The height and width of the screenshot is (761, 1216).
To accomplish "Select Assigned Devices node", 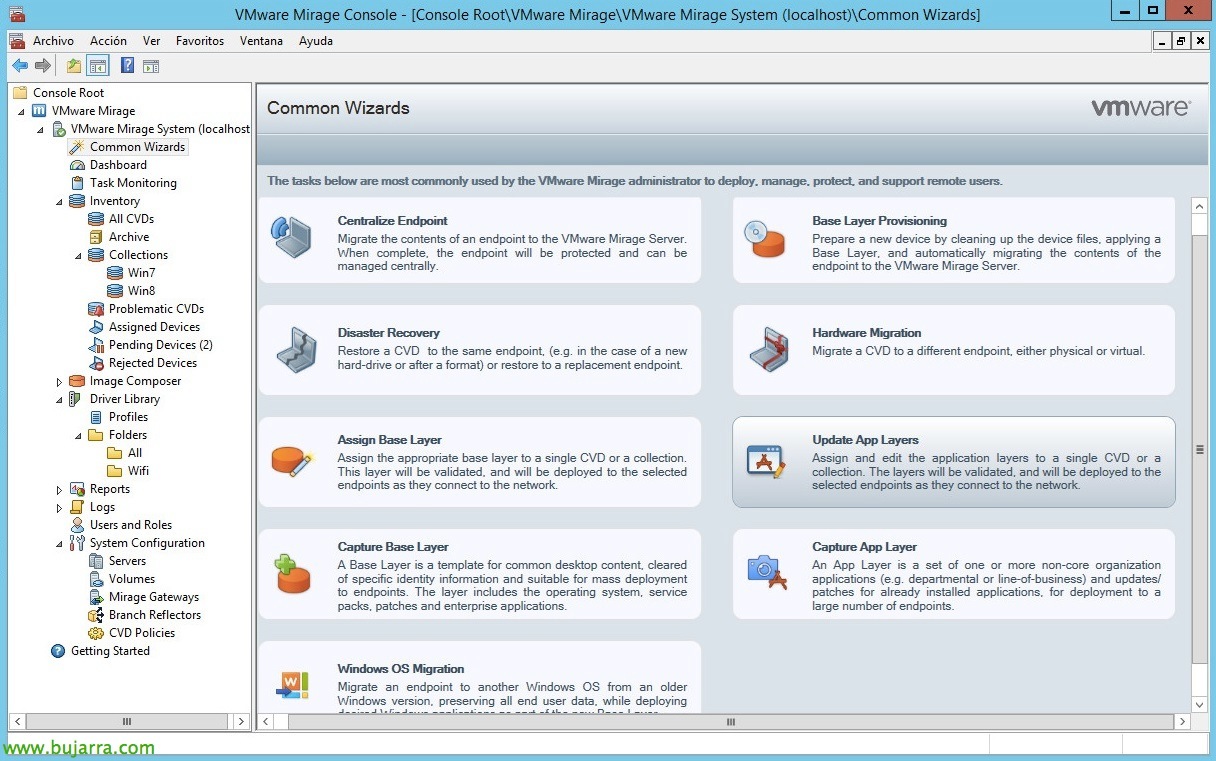I will (x=154, y=327).
